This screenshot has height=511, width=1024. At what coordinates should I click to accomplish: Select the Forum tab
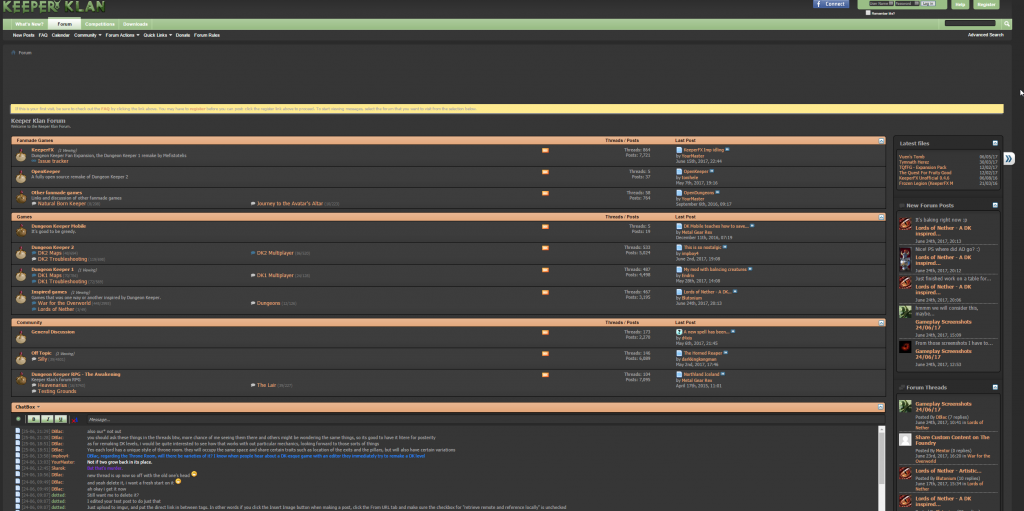[65, 24]
